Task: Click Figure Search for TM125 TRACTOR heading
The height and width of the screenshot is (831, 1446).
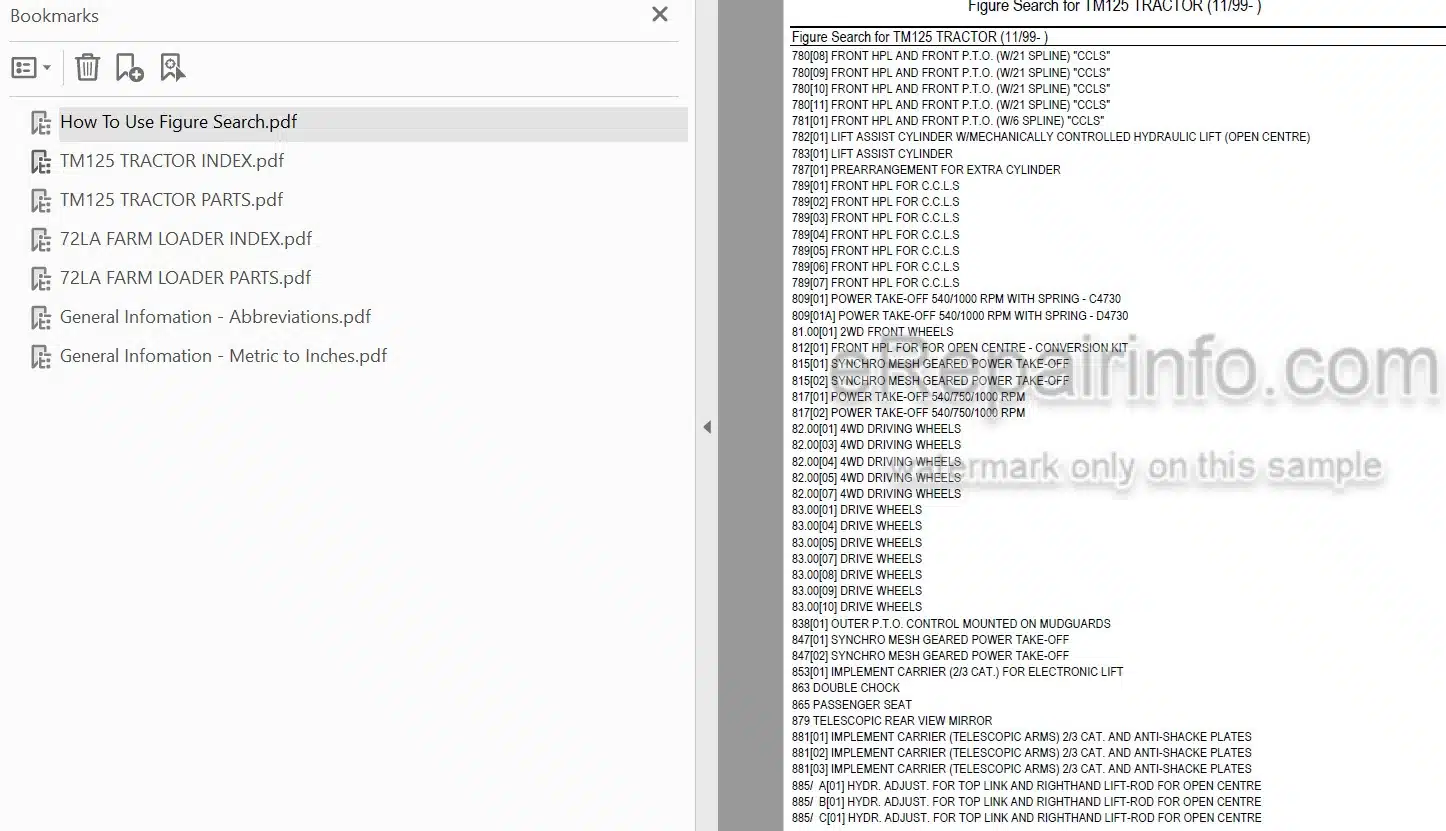Action: [x=920, y=37]
